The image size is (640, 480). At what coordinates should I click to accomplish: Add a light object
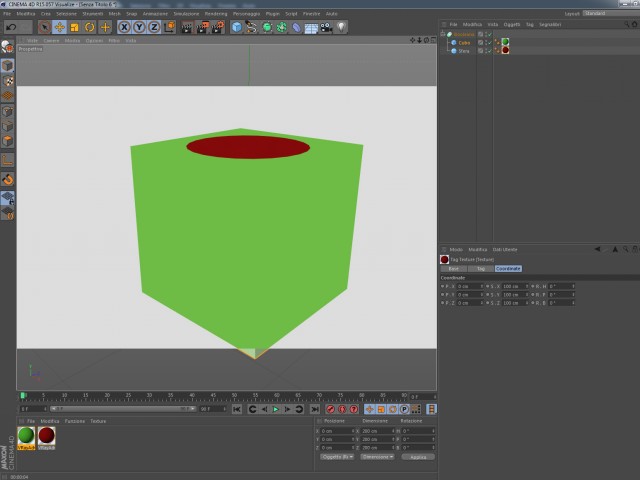click(x=341, y=27)
